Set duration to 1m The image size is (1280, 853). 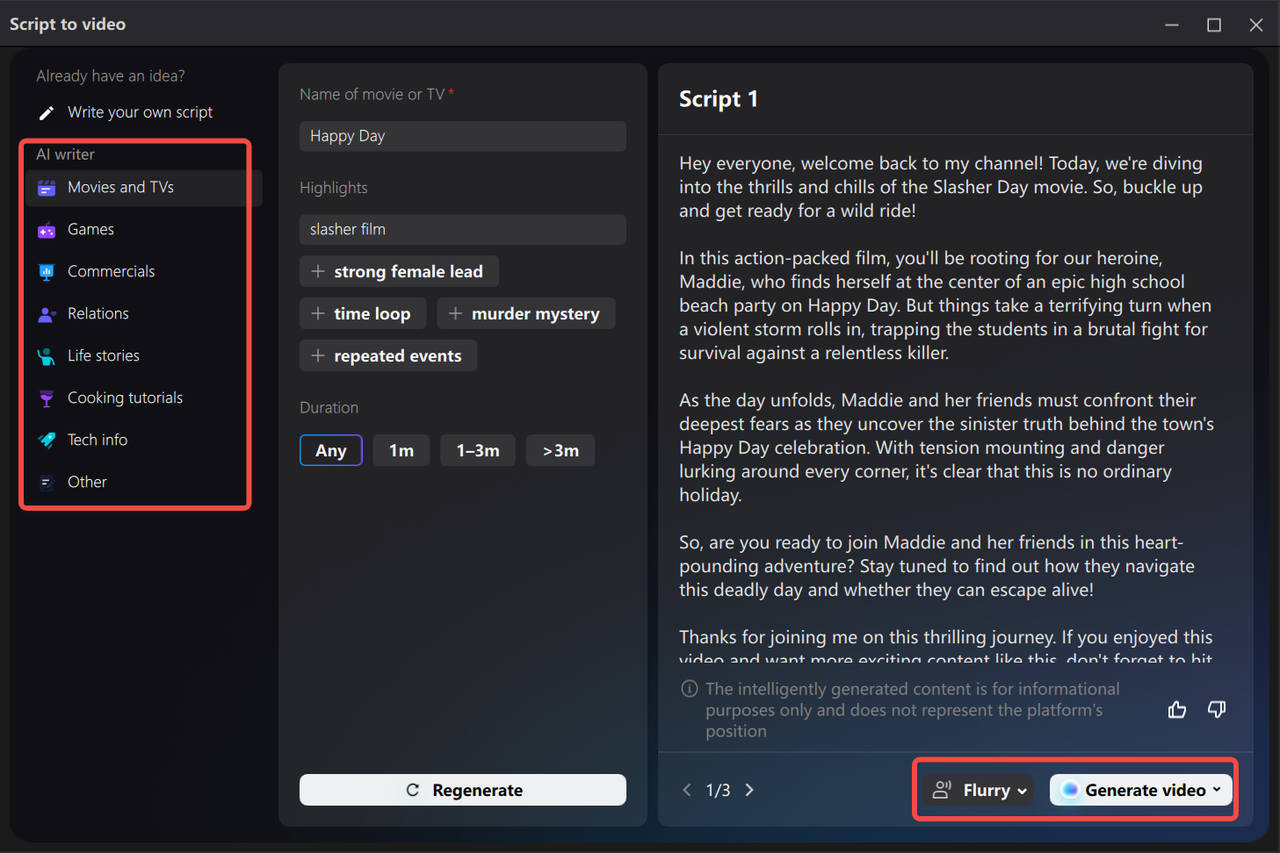pos(401,450)
